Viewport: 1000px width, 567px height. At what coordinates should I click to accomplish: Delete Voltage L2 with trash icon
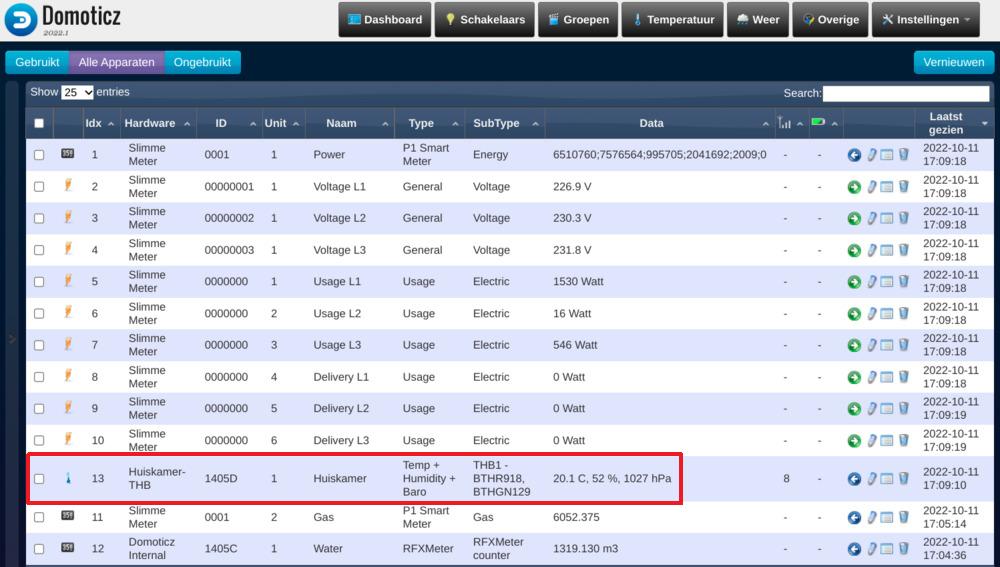click(904, 218)
